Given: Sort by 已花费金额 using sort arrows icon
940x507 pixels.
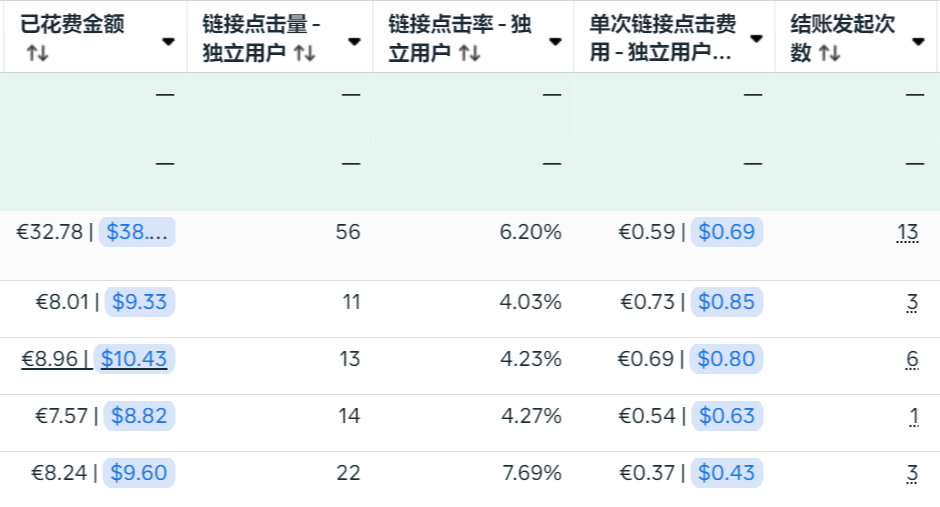Looking at the screenshot, I should click(37, 54).
